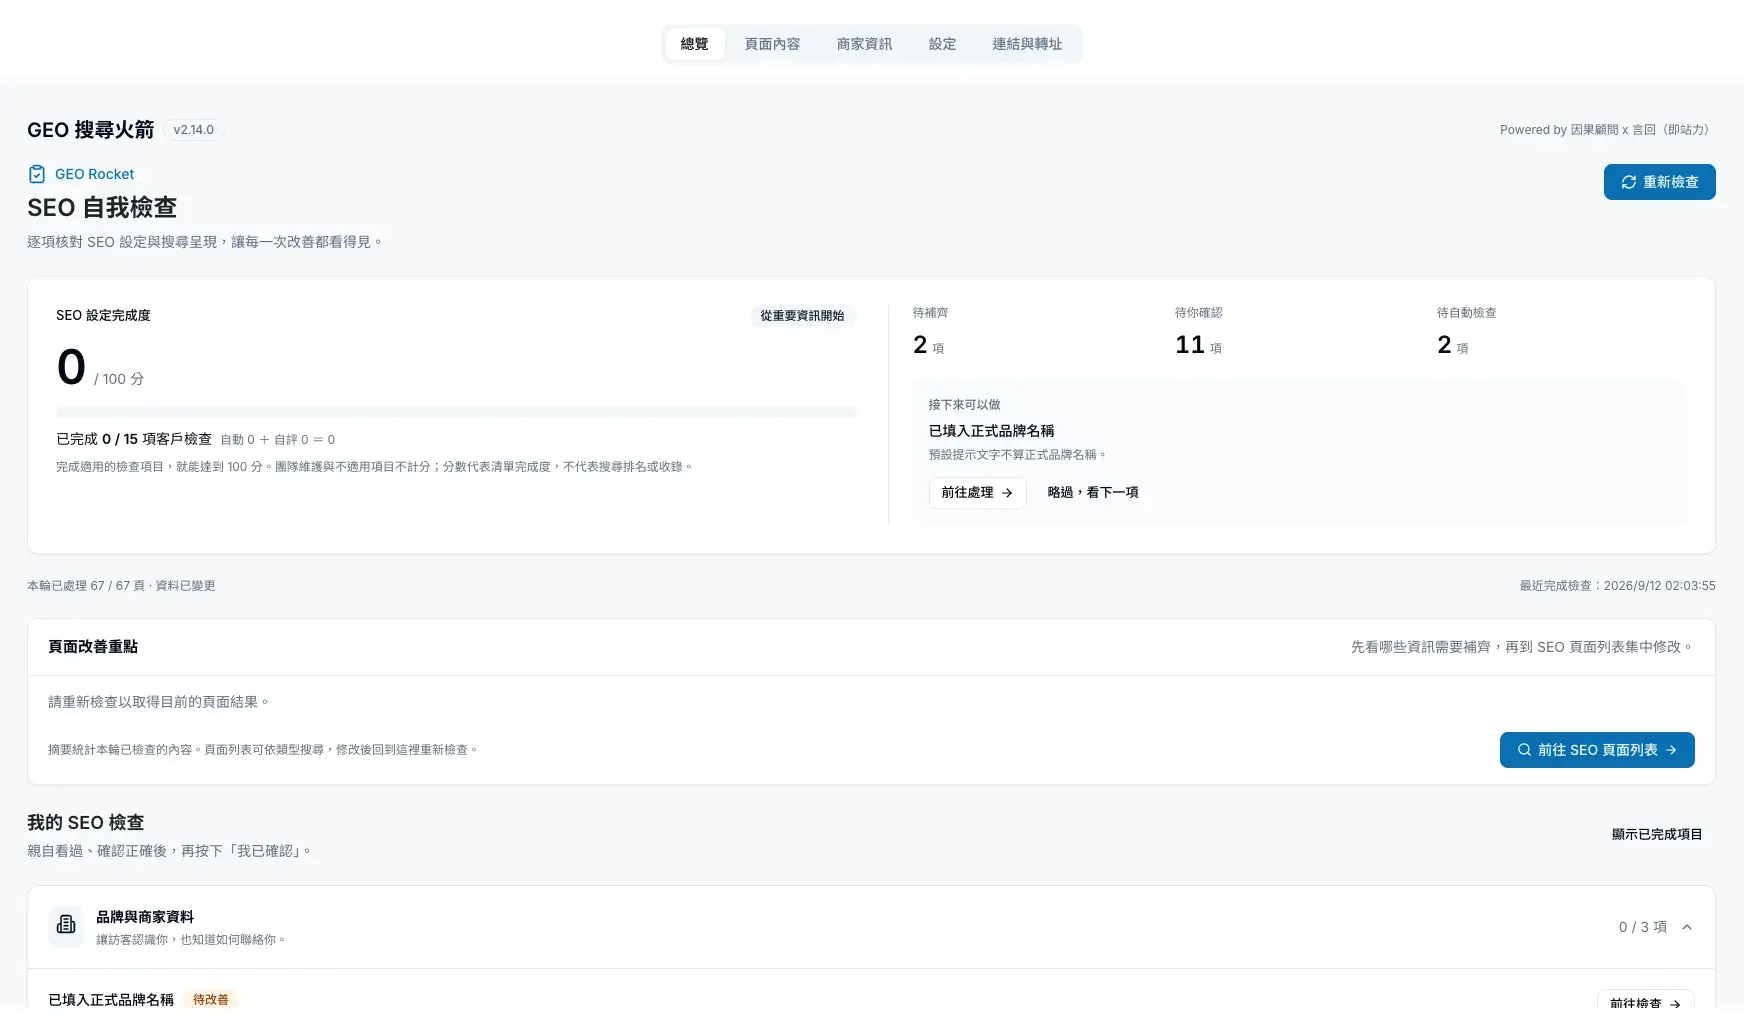The height and width of the screenshot is (1024, 1744).
Task: Switch to the 頁面內容 tab
Action: pos(772,44)
